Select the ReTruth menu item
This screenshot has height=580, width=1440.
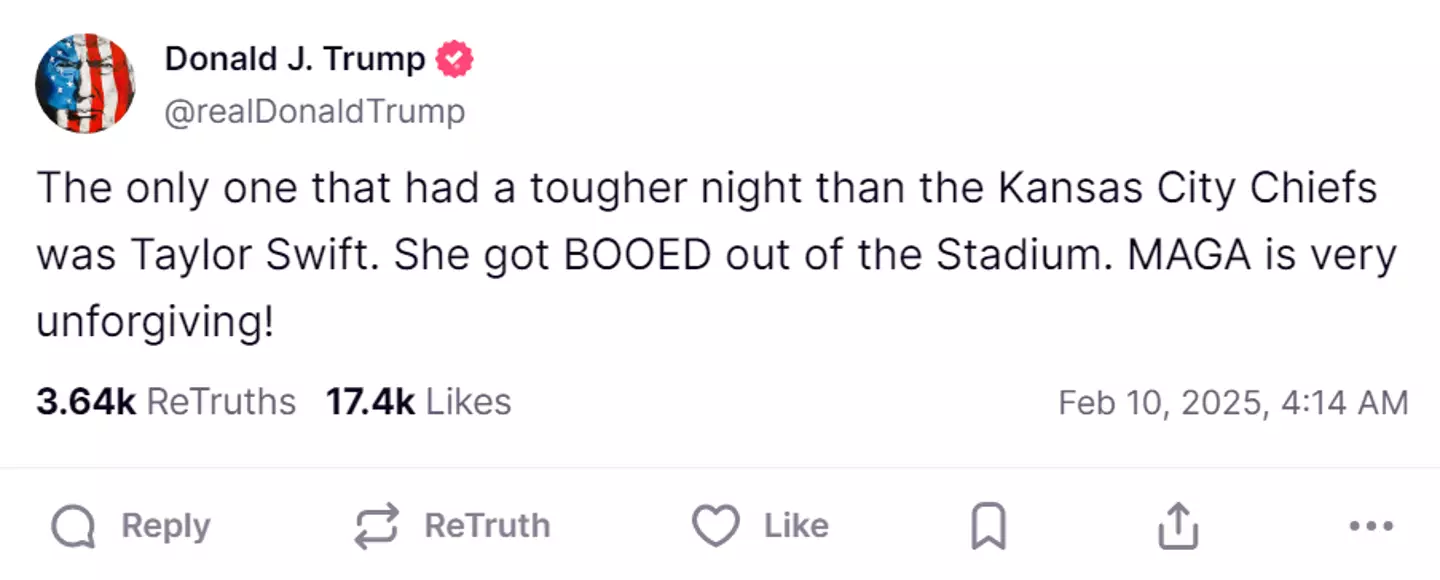point(450,524)
